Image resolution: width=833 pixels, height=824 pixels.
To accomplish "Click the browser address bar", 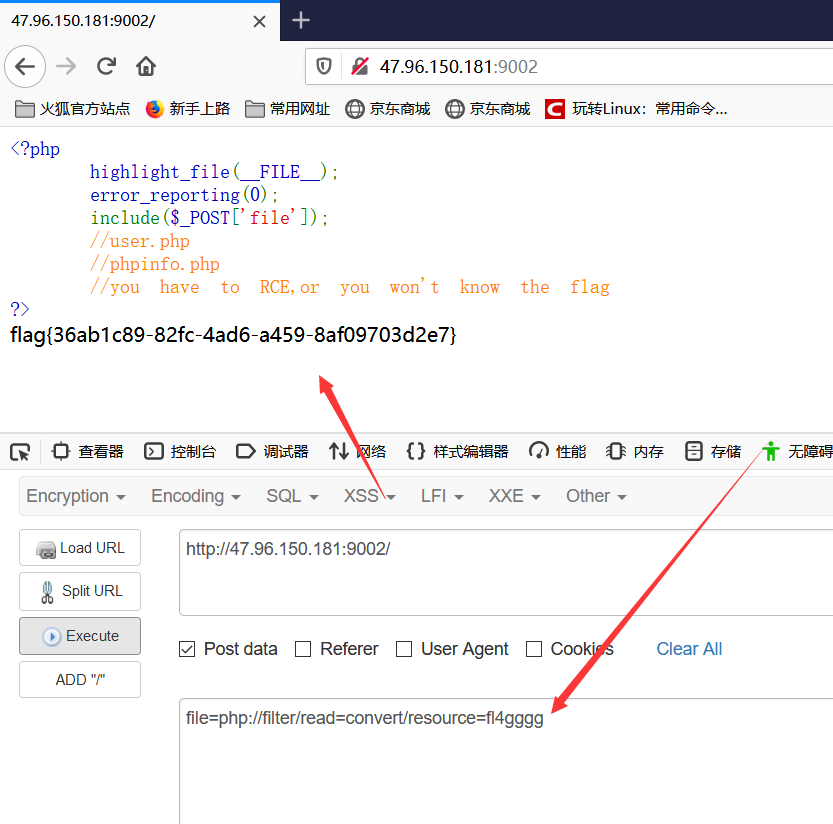I will [x=568, y=66].
